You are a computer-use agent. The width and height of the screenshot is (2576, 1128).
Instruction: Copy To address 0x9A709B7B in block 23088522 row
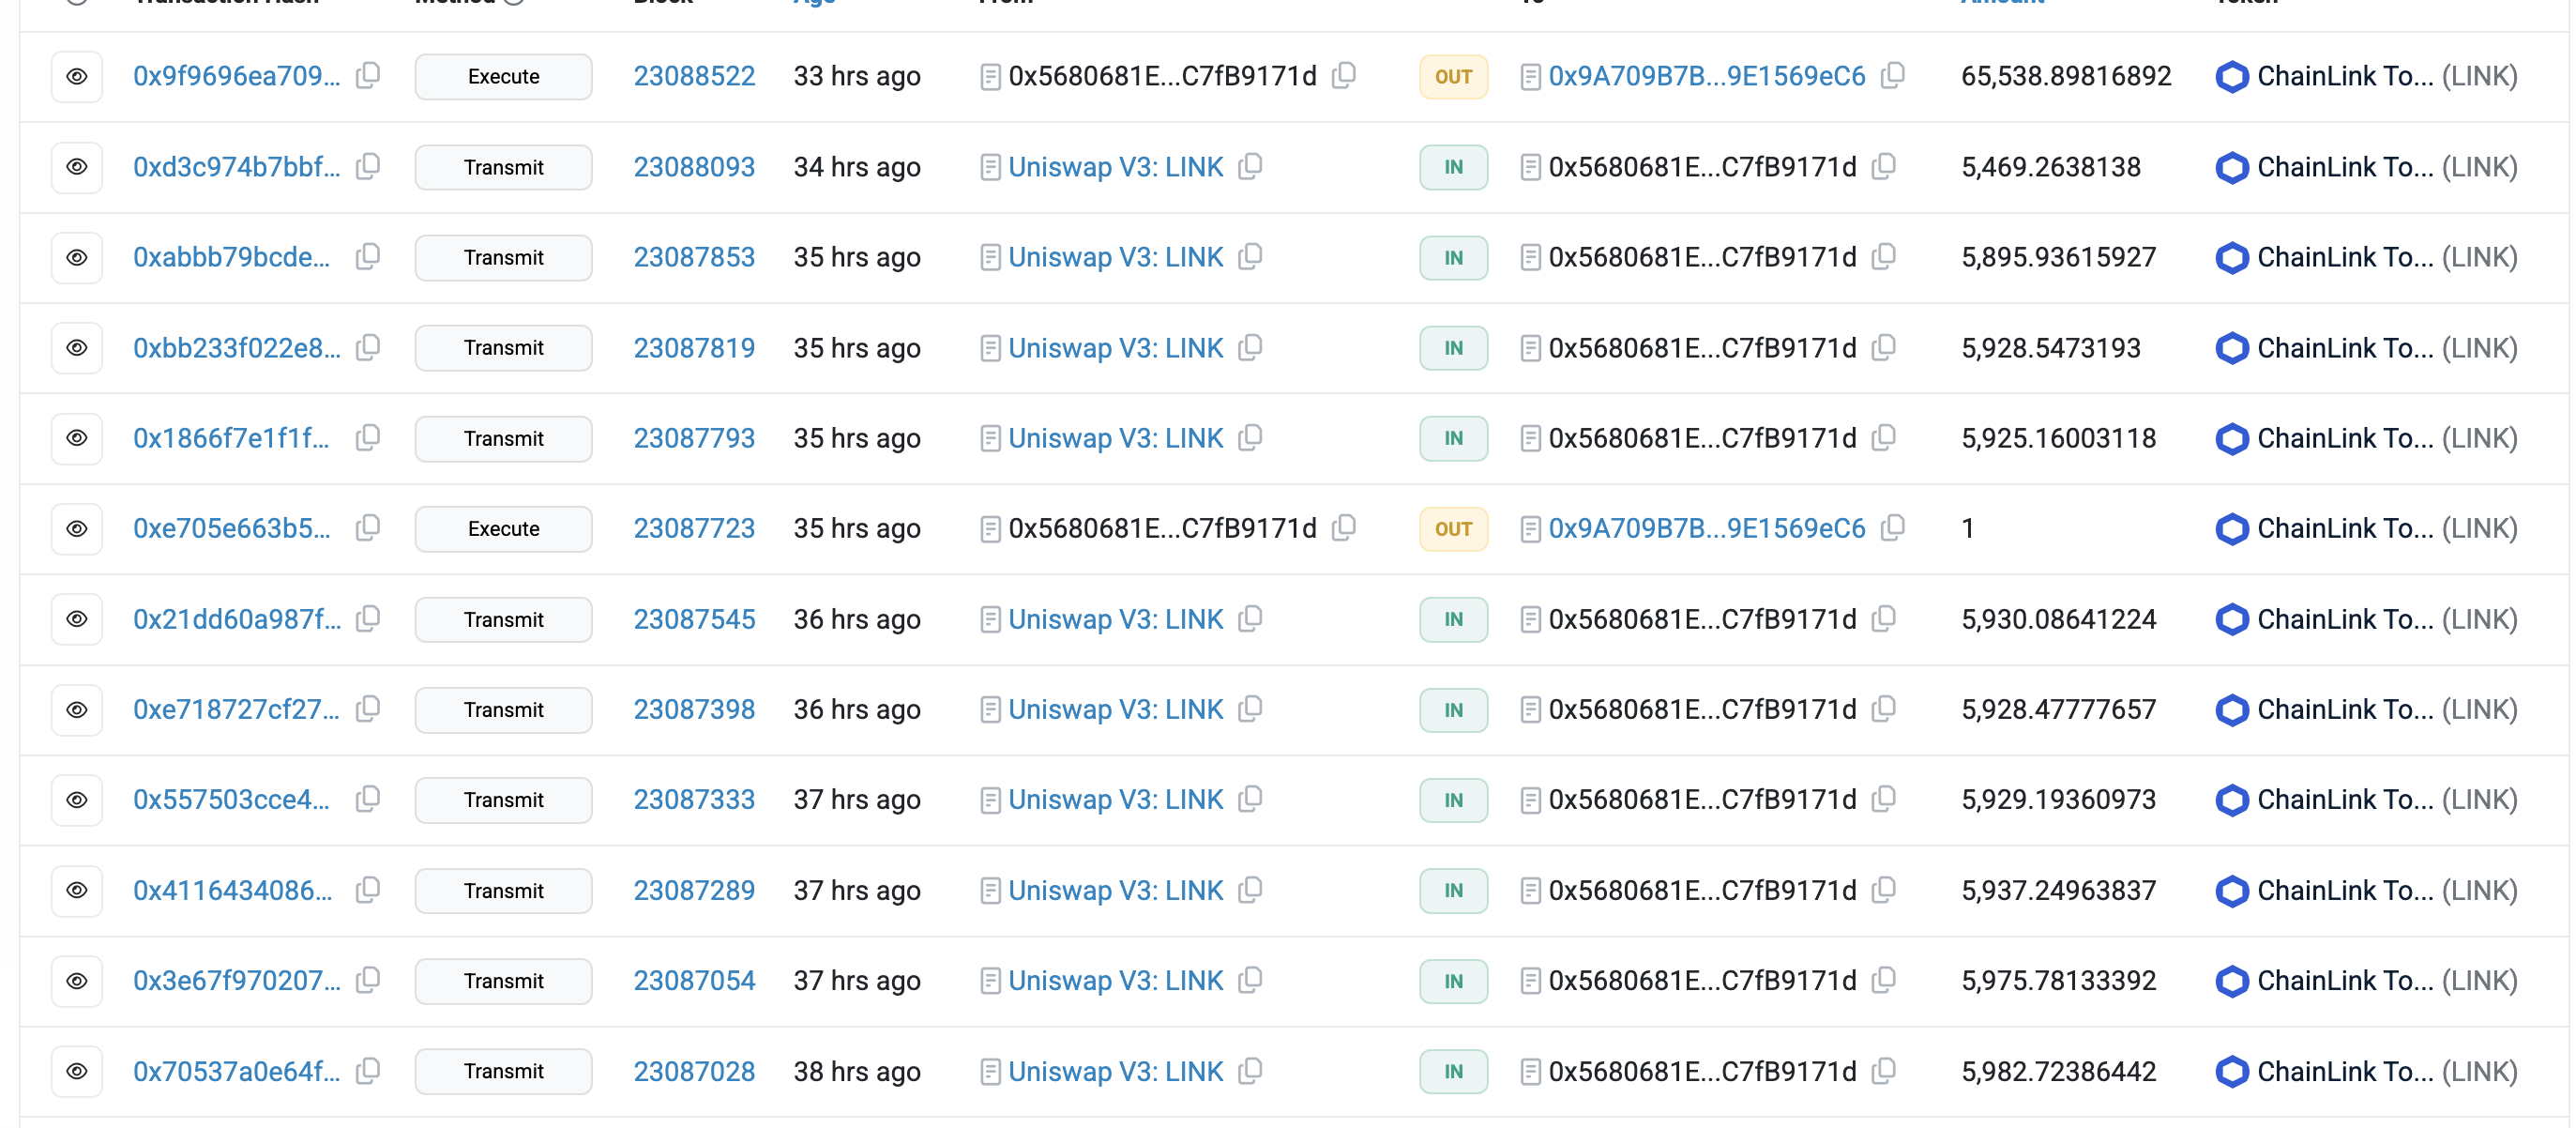tap(1893, 76)
